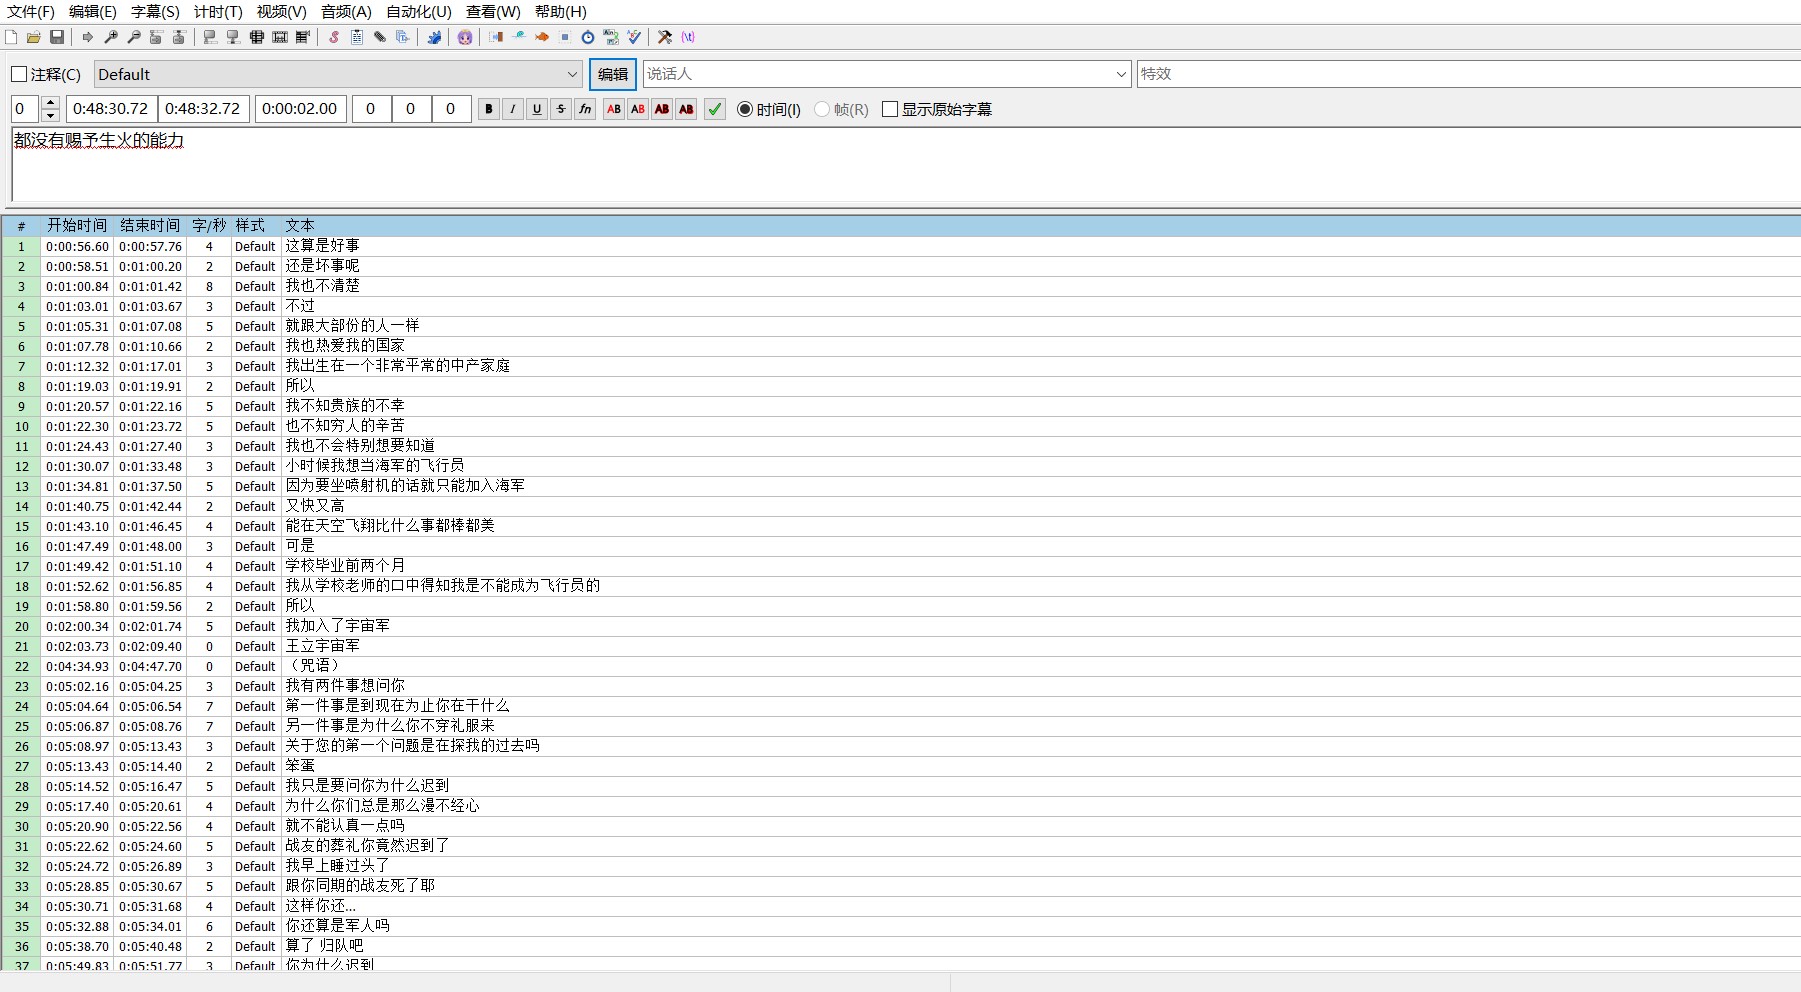Open the Default style dropdown
Image resolution: width=1801 pixels, height=992 pixels.
click(x=338, y=74)
